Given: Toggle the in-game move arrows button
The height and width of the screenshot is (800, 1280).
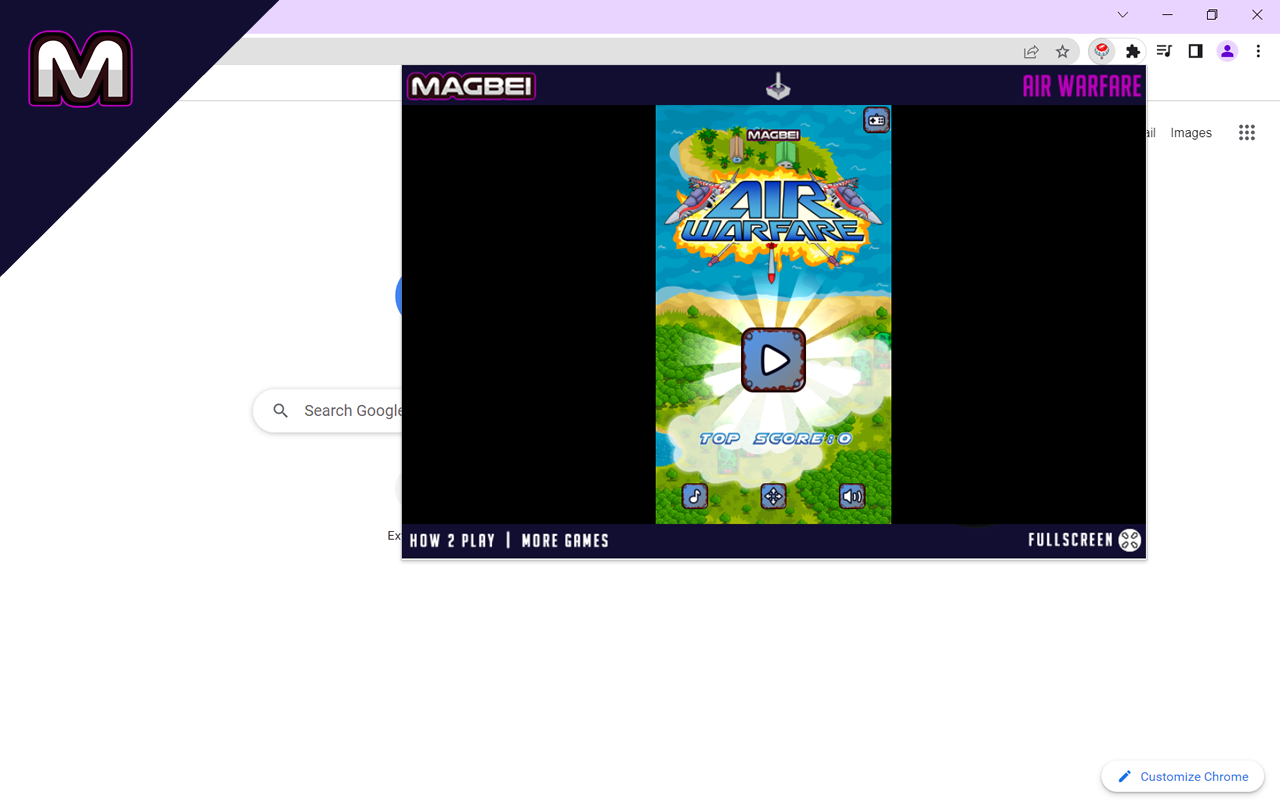Looking at the screenshot, I should (773, 496).
